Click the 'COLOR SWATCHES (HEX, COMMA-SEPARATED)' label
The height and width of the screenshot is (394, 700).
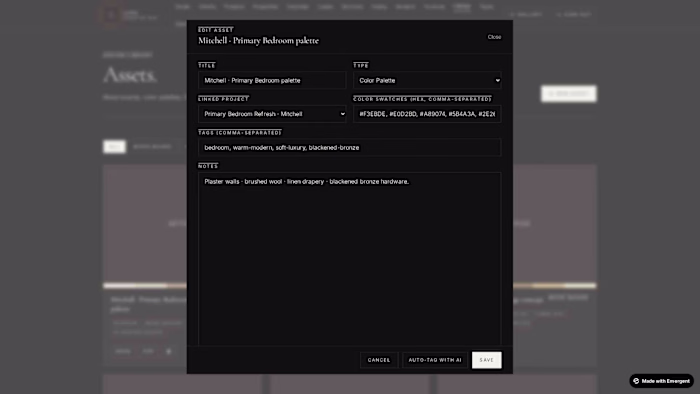tap(422, 99)
